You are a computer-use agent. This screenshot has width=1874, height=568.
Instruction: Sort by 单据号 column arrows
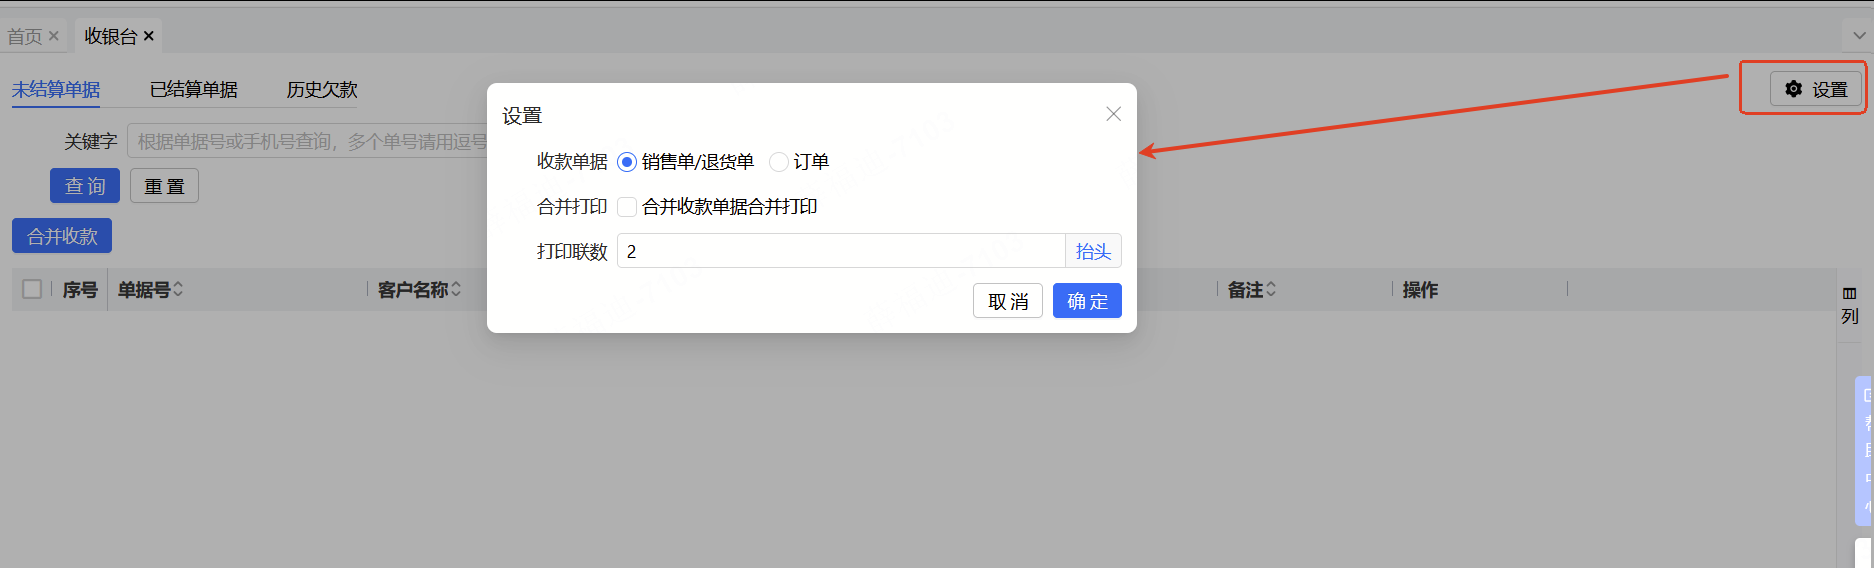tap(178, 289)
